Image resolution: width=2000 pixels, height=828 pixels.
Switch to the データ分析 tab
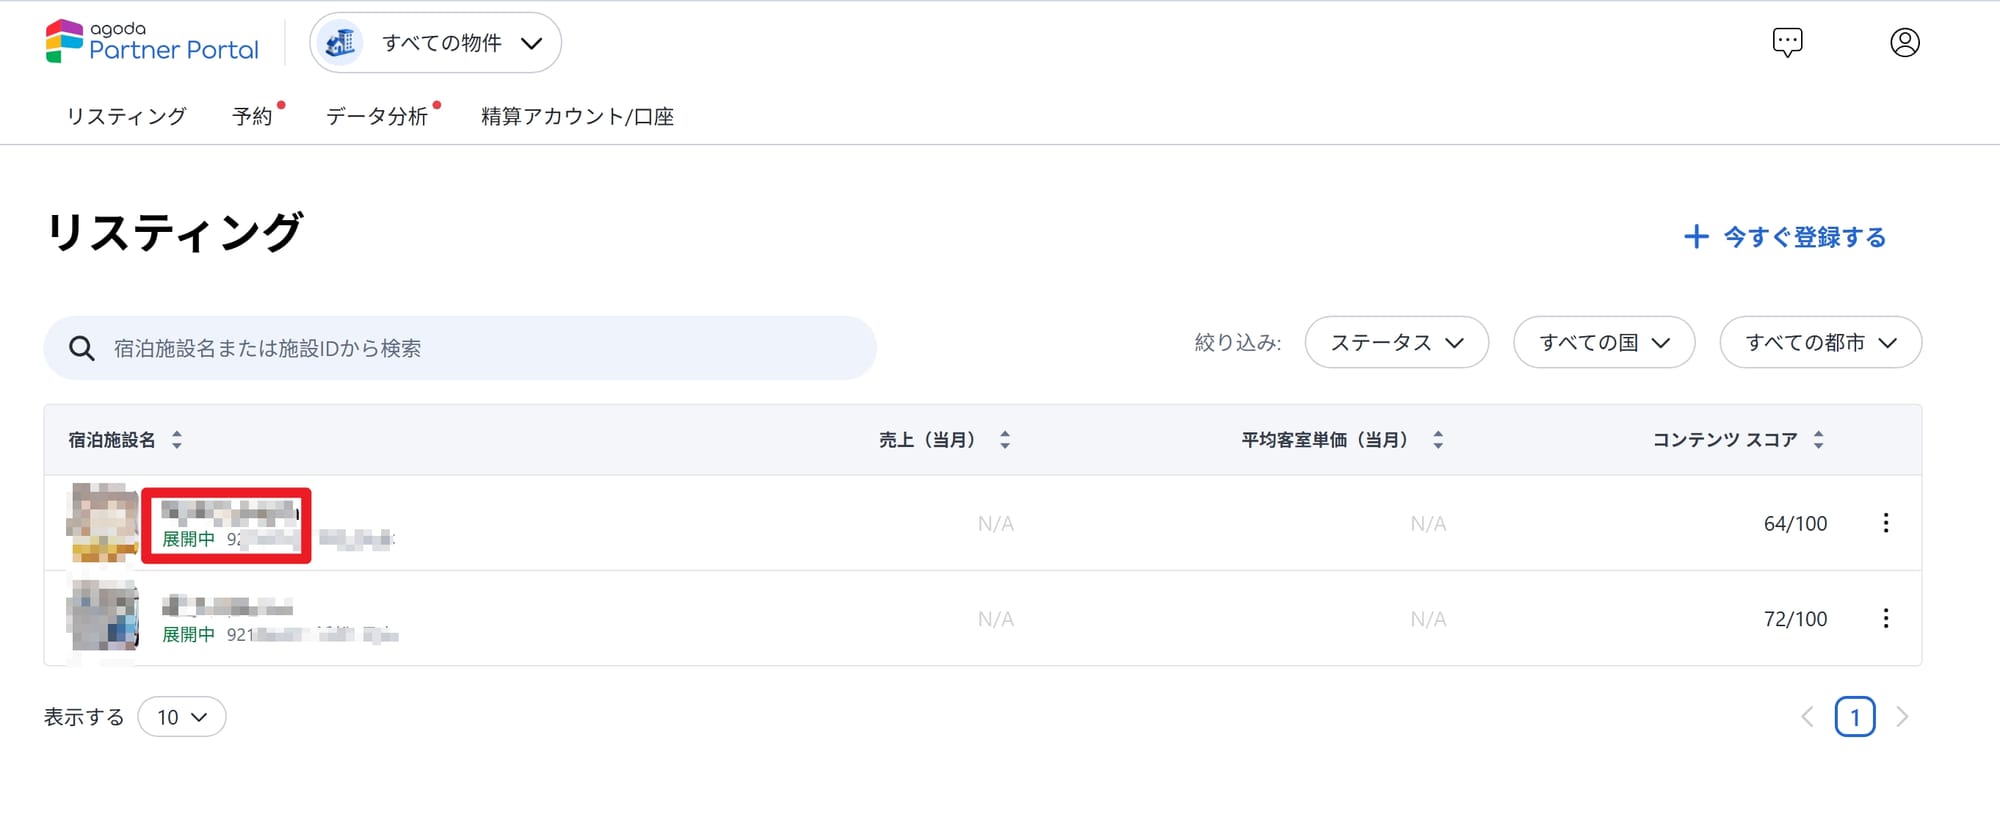point(377,116)
